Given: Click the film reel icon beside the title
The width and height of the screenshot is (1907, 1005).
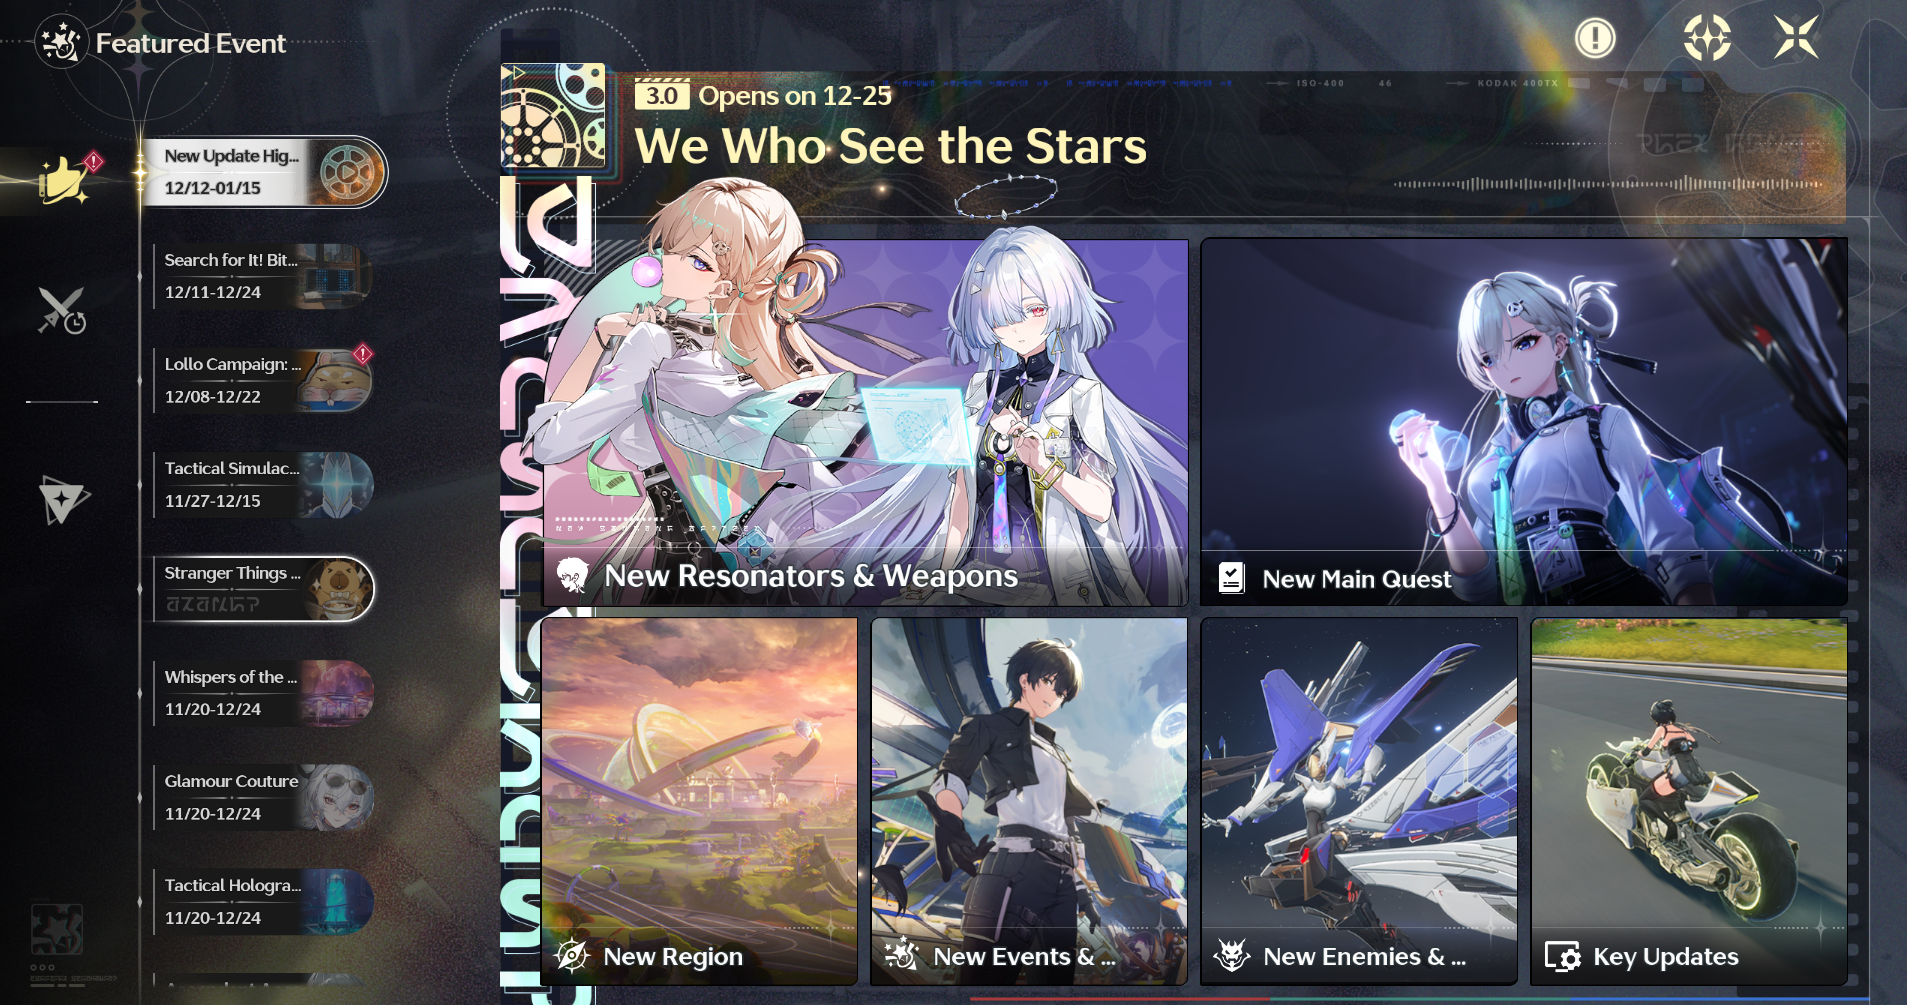Looking at the screenshot, I should (x=553, y=115).
